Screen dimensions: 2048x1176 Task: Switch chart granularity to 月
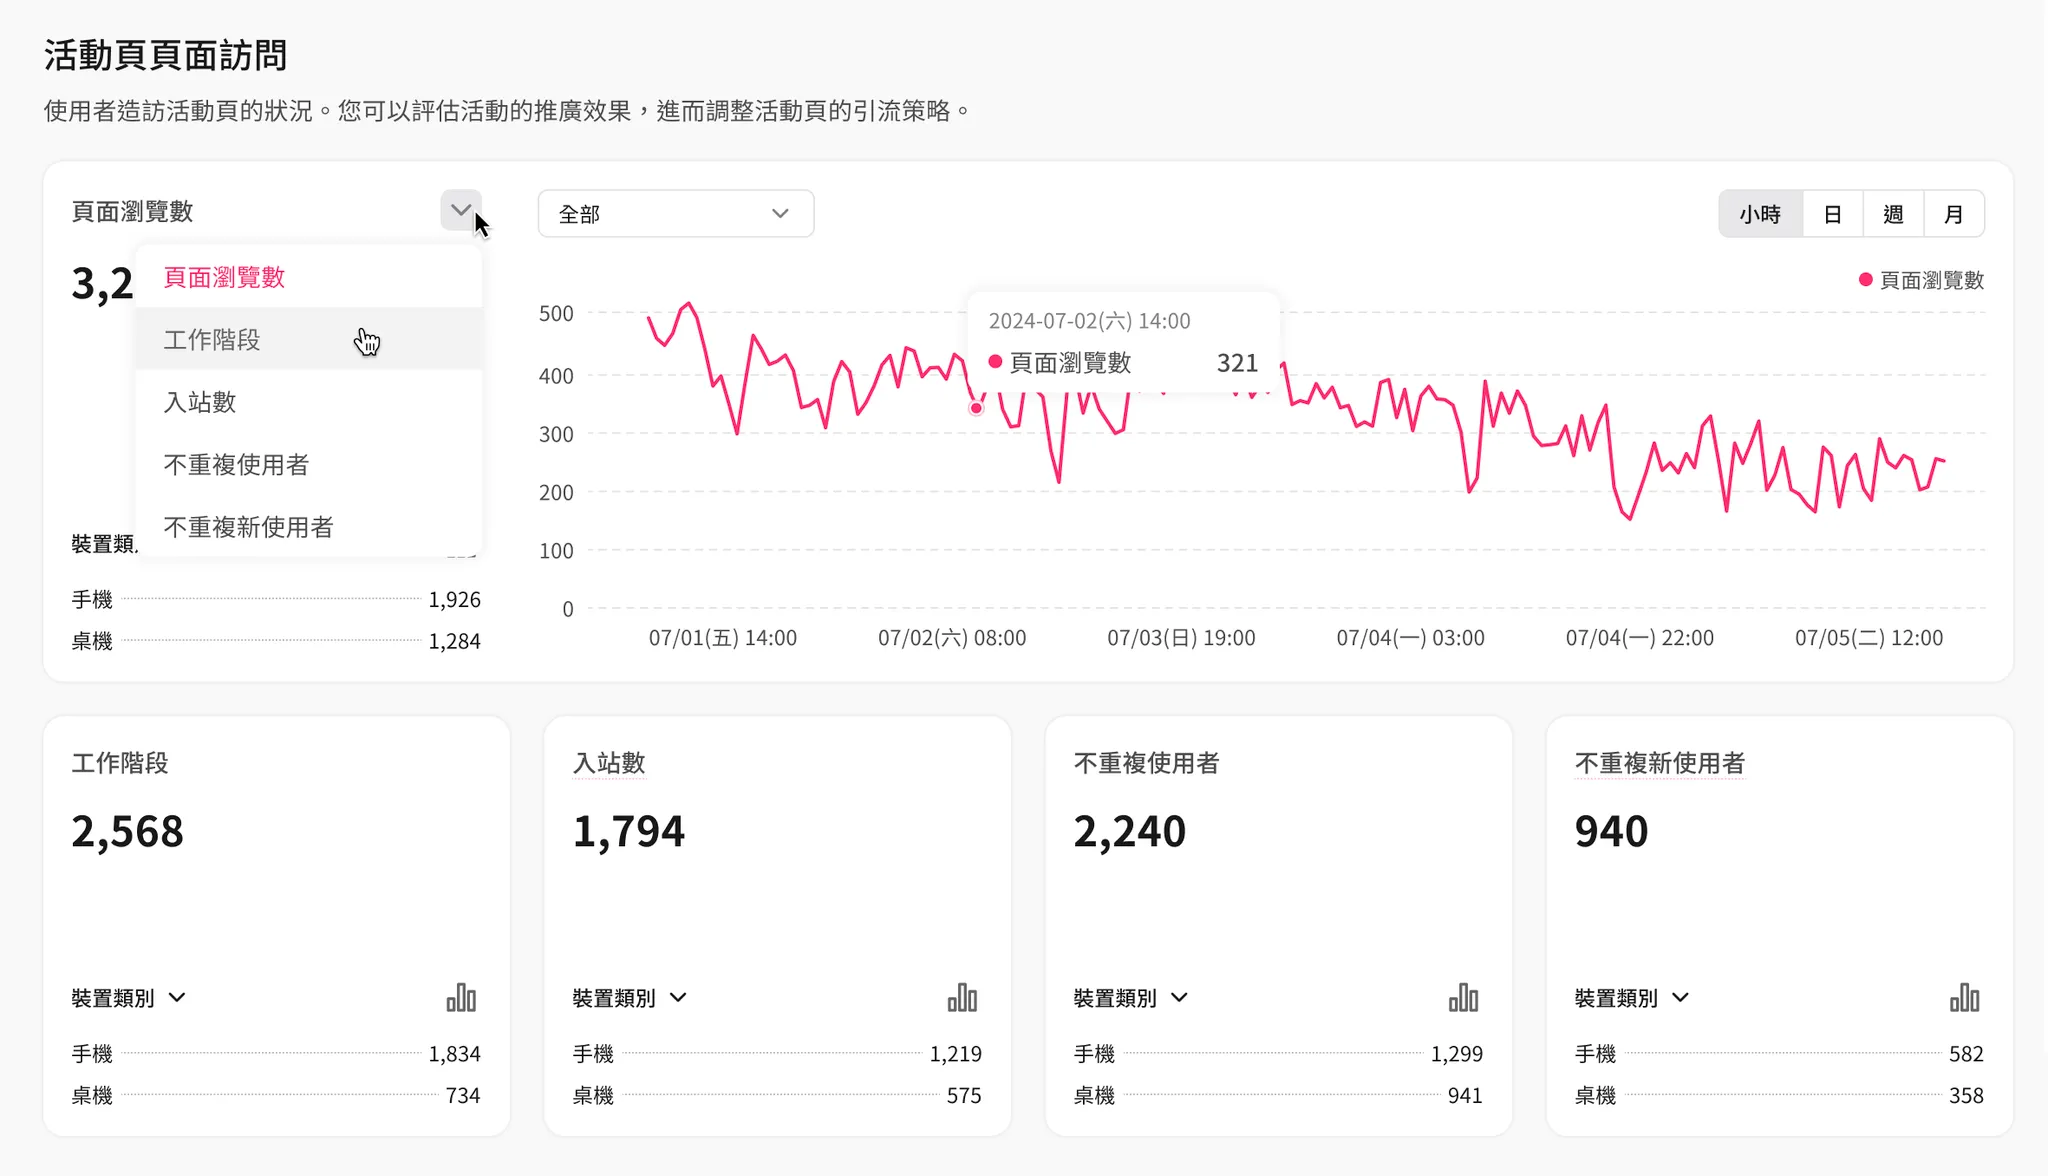(x=1953, y=214)
